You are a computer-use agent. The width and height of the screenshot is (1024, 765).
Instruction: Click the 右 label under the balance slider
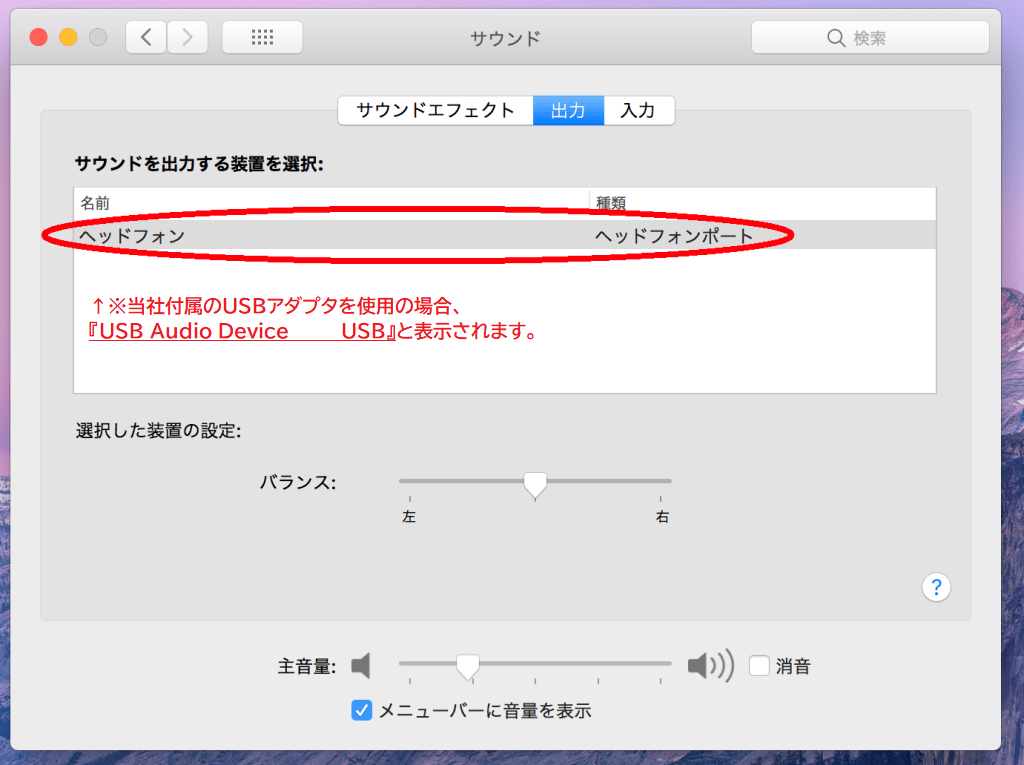(662, 517)
